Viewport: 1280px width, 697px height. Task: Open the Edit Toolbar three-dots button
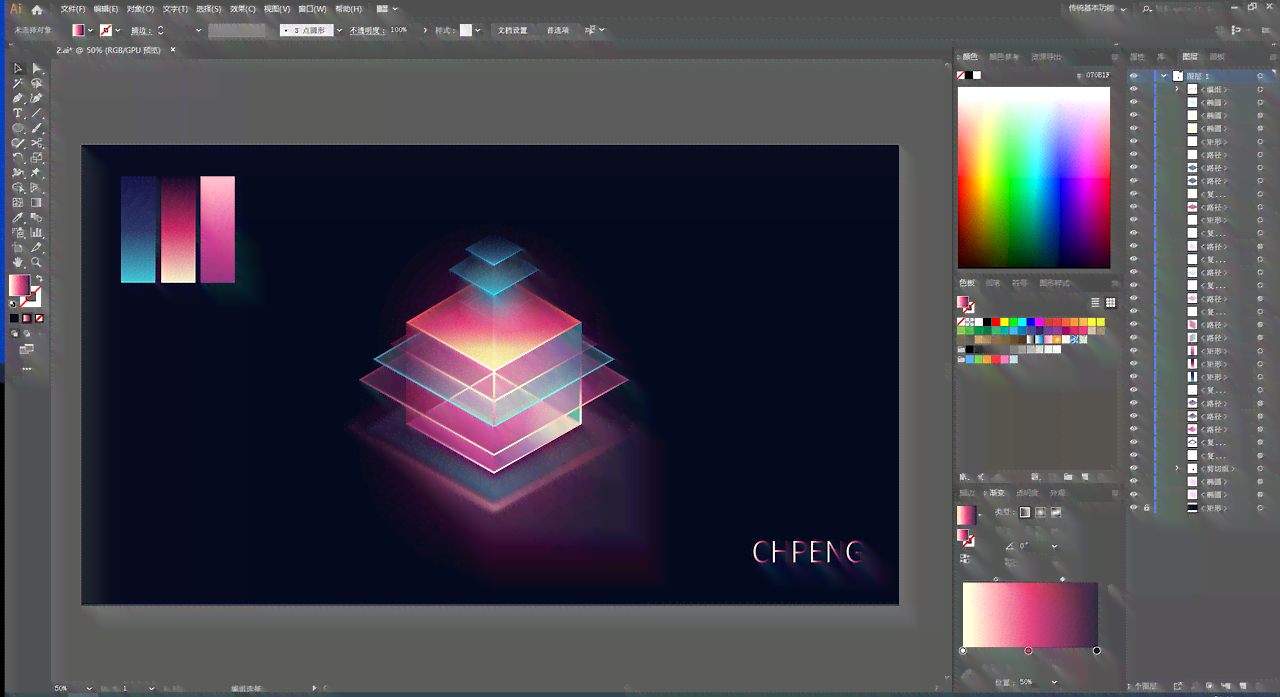pos(27,369)
